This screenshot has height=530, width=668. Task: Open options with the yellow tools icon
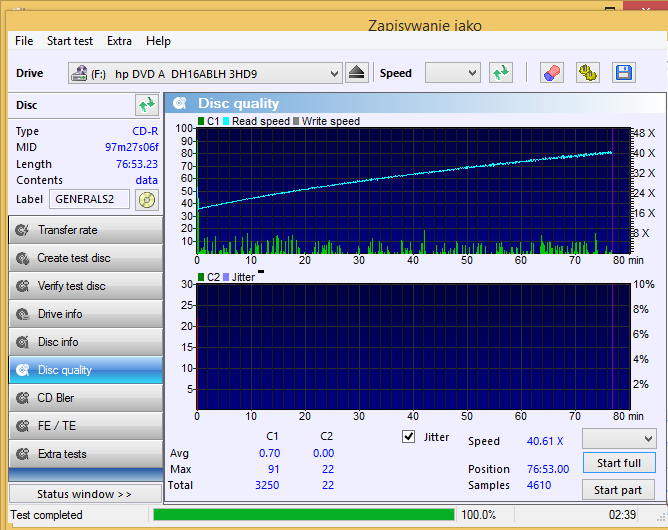click(588, 73)
